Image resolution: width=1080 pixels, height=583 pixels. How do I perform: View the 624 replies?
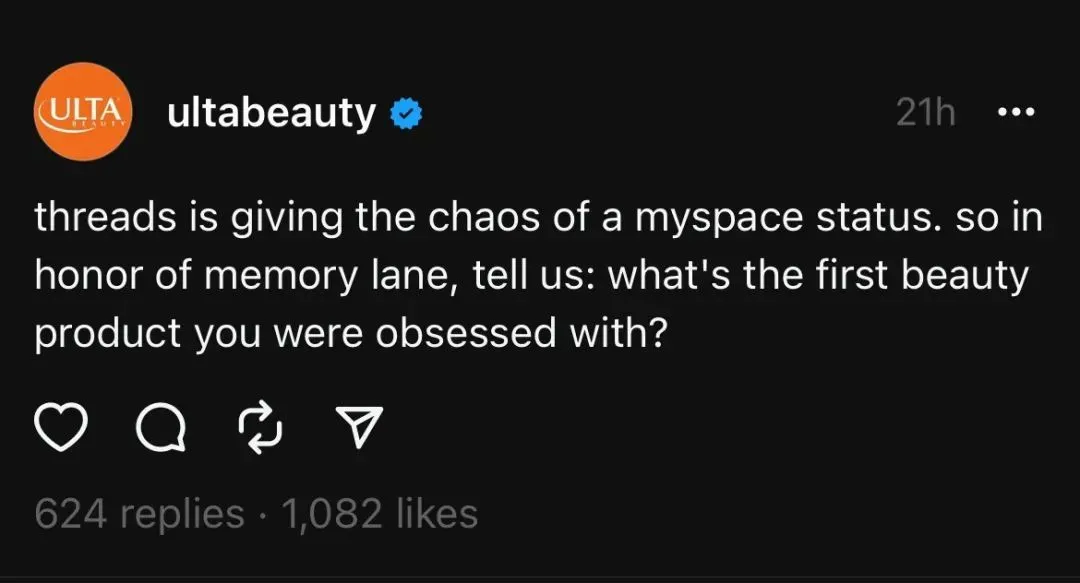[x=140, y=514]
